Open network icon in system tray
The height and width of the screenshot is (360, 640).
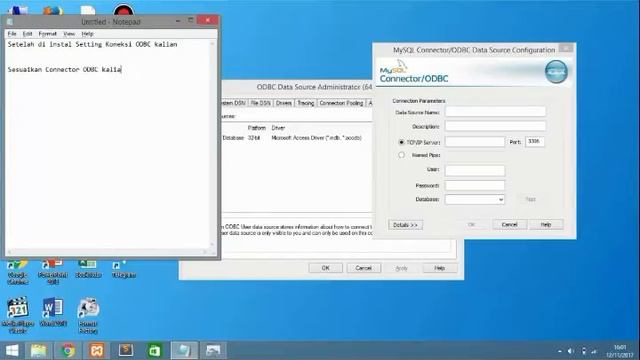click(x=594, y=351)
